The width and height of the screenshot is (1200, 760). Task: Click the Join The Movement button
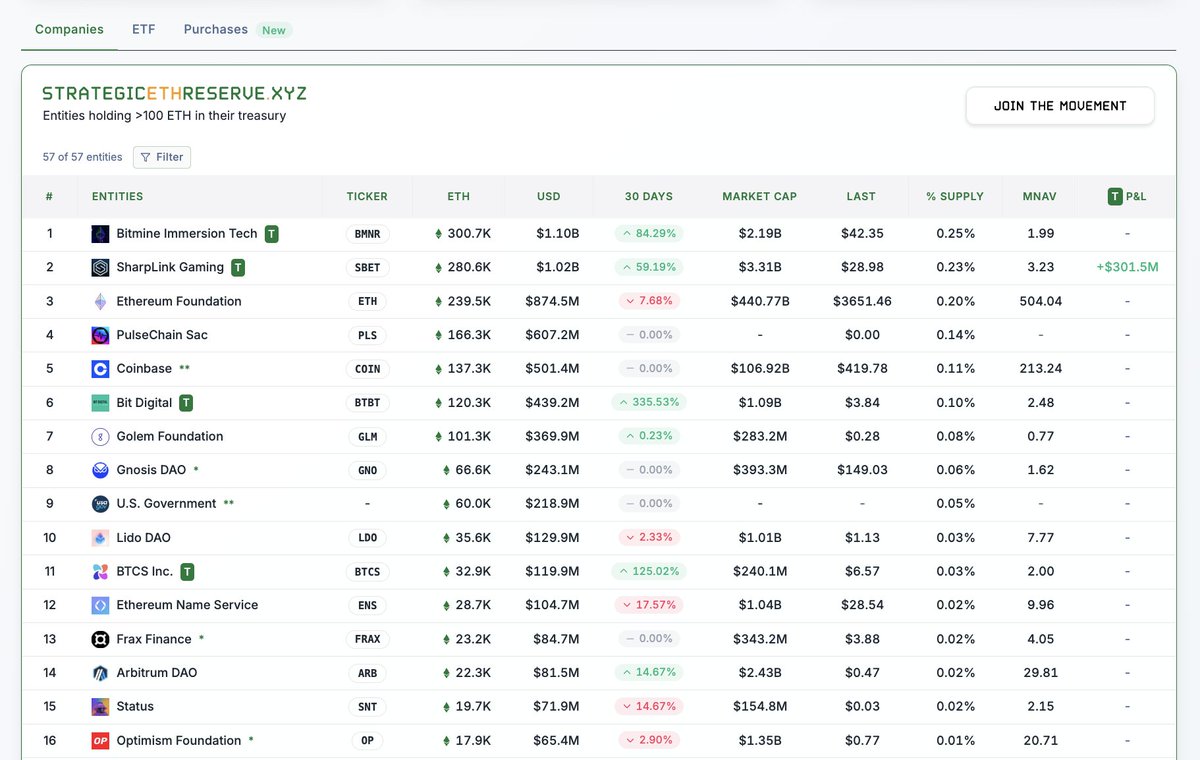[1060, 106]
